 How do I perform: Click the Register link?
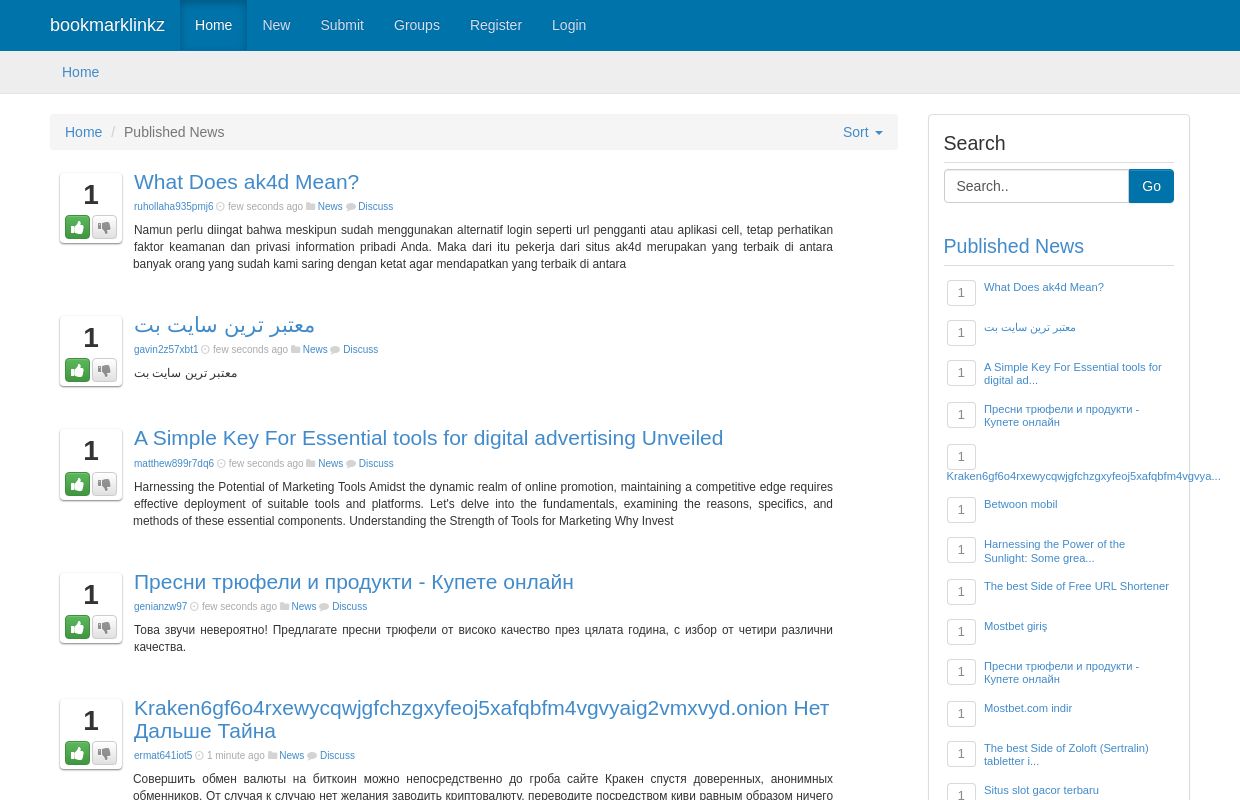point(495,25)
